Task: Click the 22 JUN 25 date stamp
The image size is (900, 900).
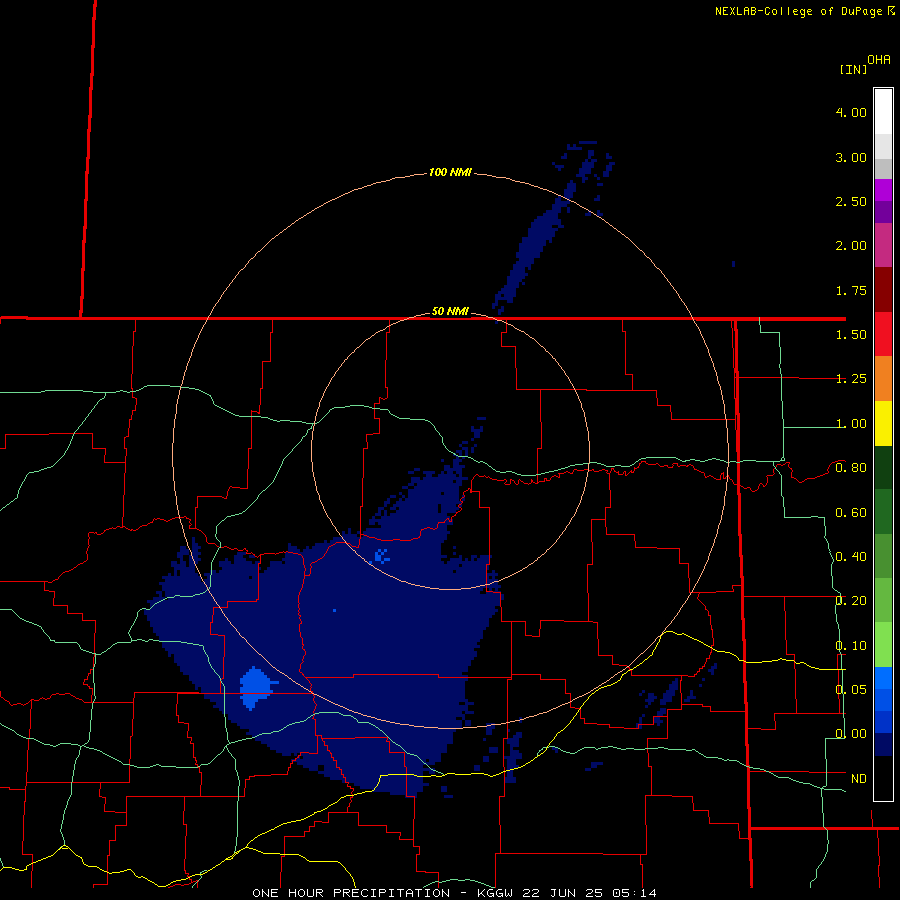Action: [561, 893]
